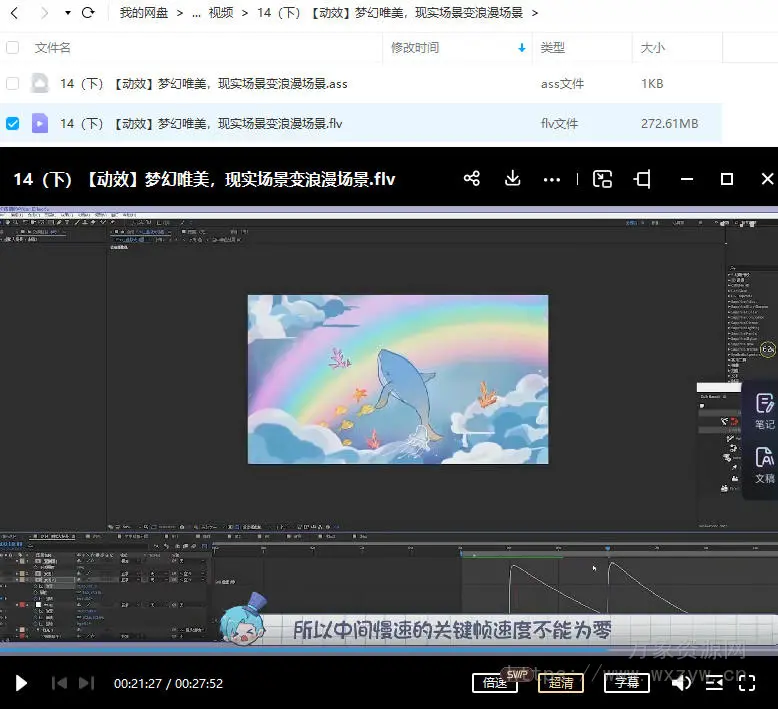Toggle the select-all files checkbox
This screenshot has width=778, height=709.
click(x=12, y=47)
